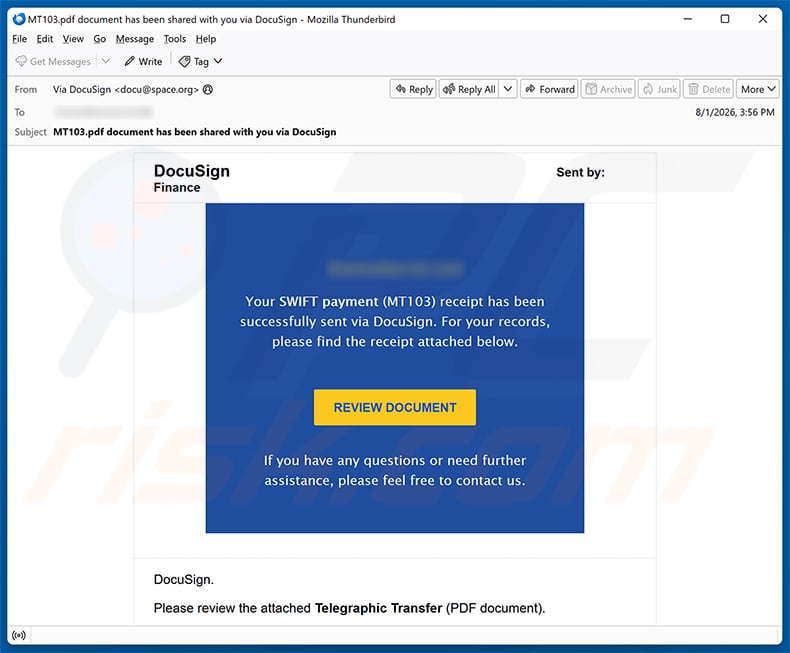The image size is (790, 653).
Task: Close the Thunderbird window
Action: click(x=763, y=19)
